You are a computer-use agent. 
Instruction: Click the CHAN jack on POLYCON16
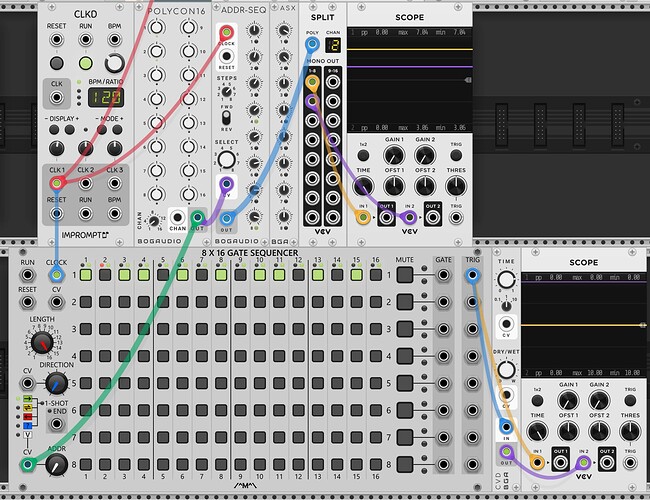click(177, 217)
